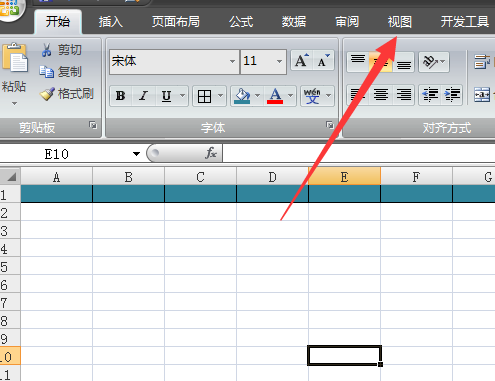The height and width of the screenshot is (381, 495).
Task: Decrease font size with small A button
Action: tap(323, 61)
